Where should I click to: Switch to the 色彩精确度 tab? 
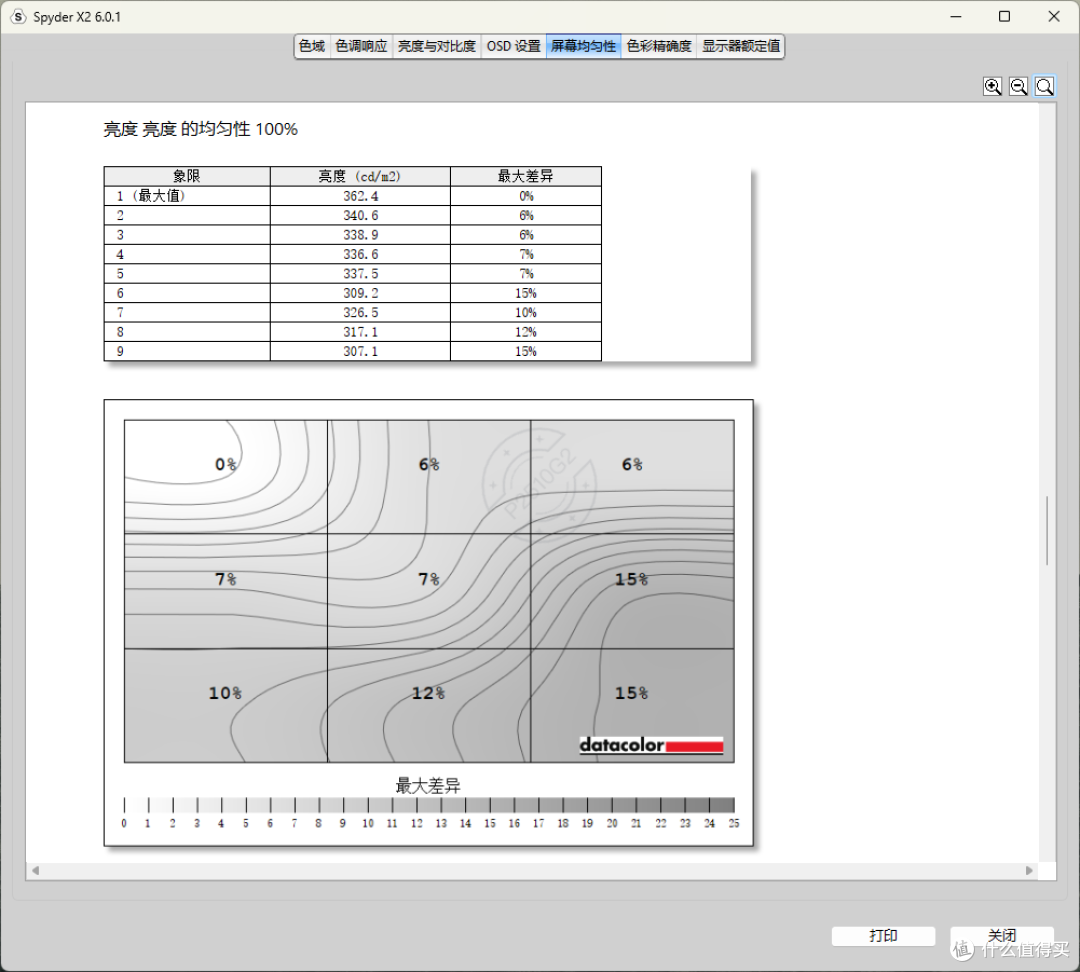658,46
